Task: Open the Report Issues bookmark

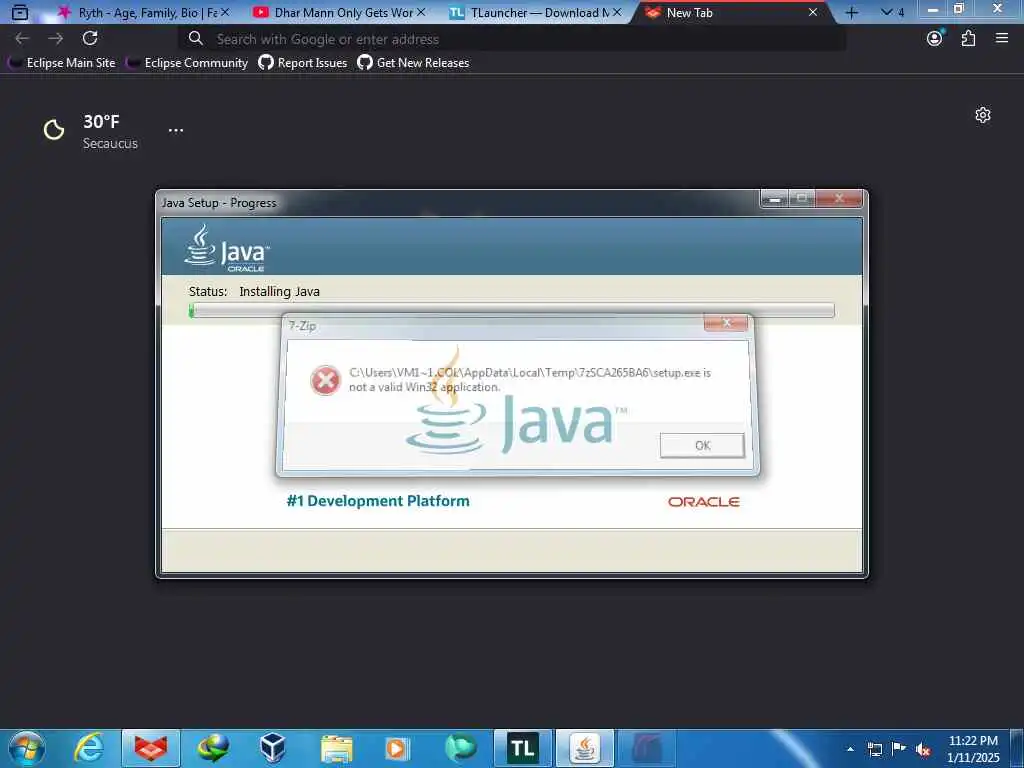Action: pos(303,63)
